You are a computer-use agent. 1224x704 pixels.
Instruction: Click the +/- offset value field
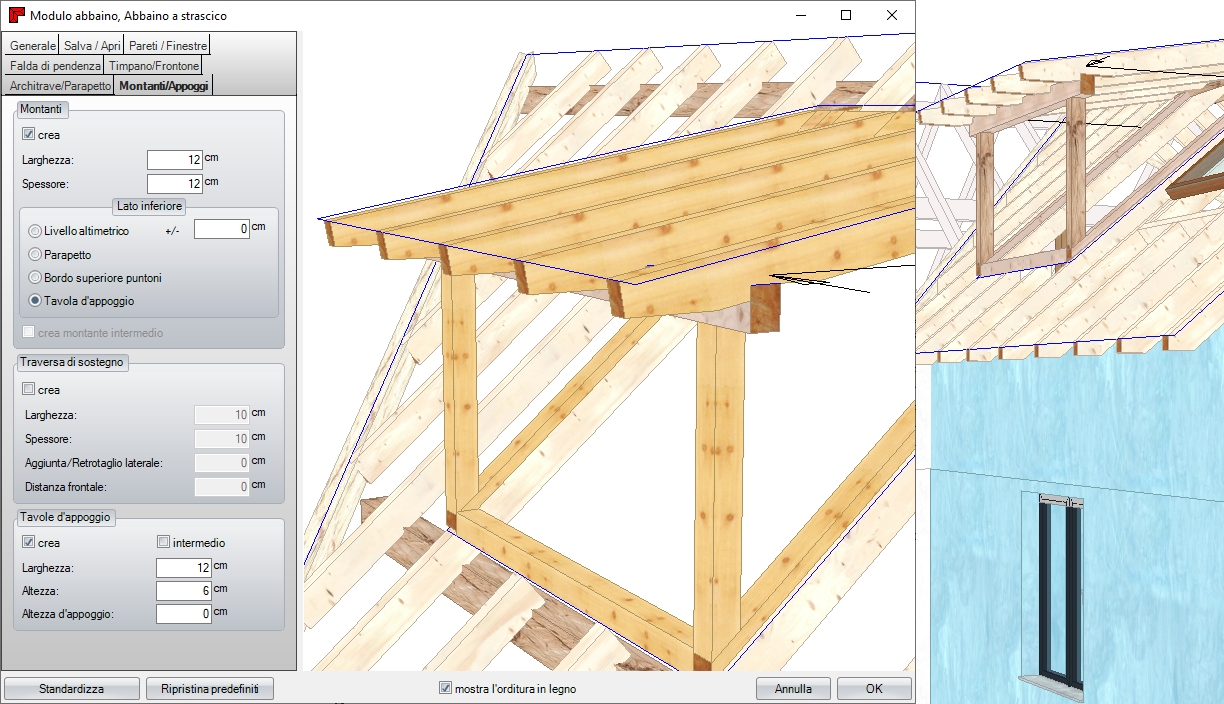click(221, 229)
